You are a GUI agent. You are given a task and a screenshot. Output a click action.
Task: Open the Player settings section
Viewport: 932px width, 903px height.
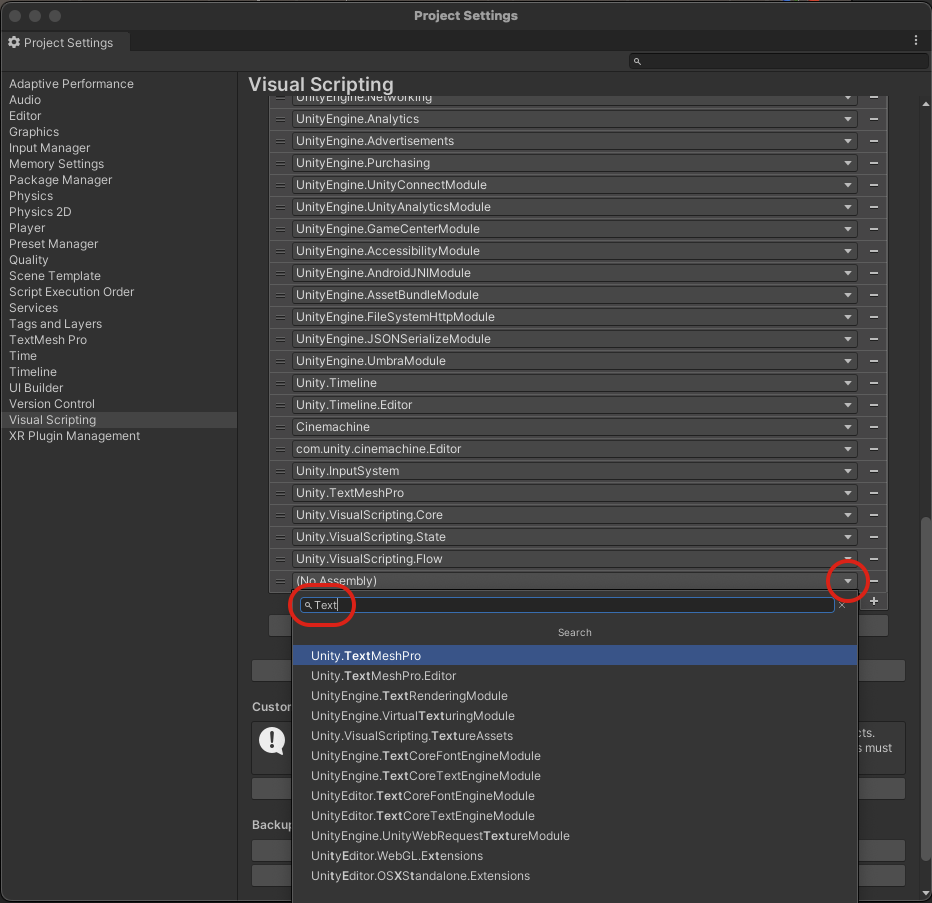(x=27, y=227)
